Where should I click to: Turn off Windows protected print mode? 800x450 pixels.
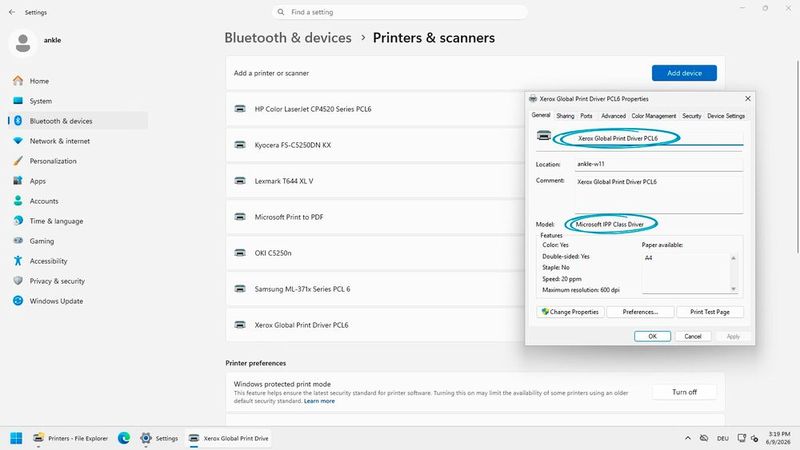click(684, 392)
